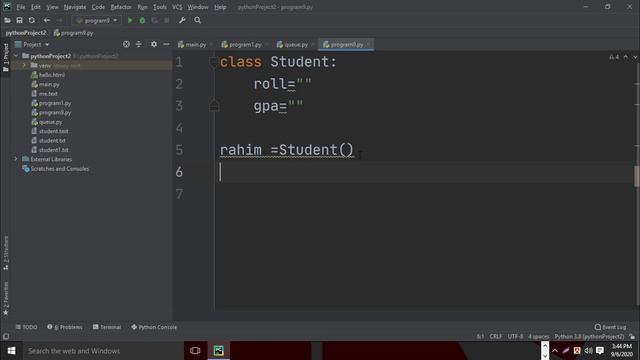The width and height of the screenshot is (640, 360).
Task: Open Windows Task View icon
Action: 195,351
